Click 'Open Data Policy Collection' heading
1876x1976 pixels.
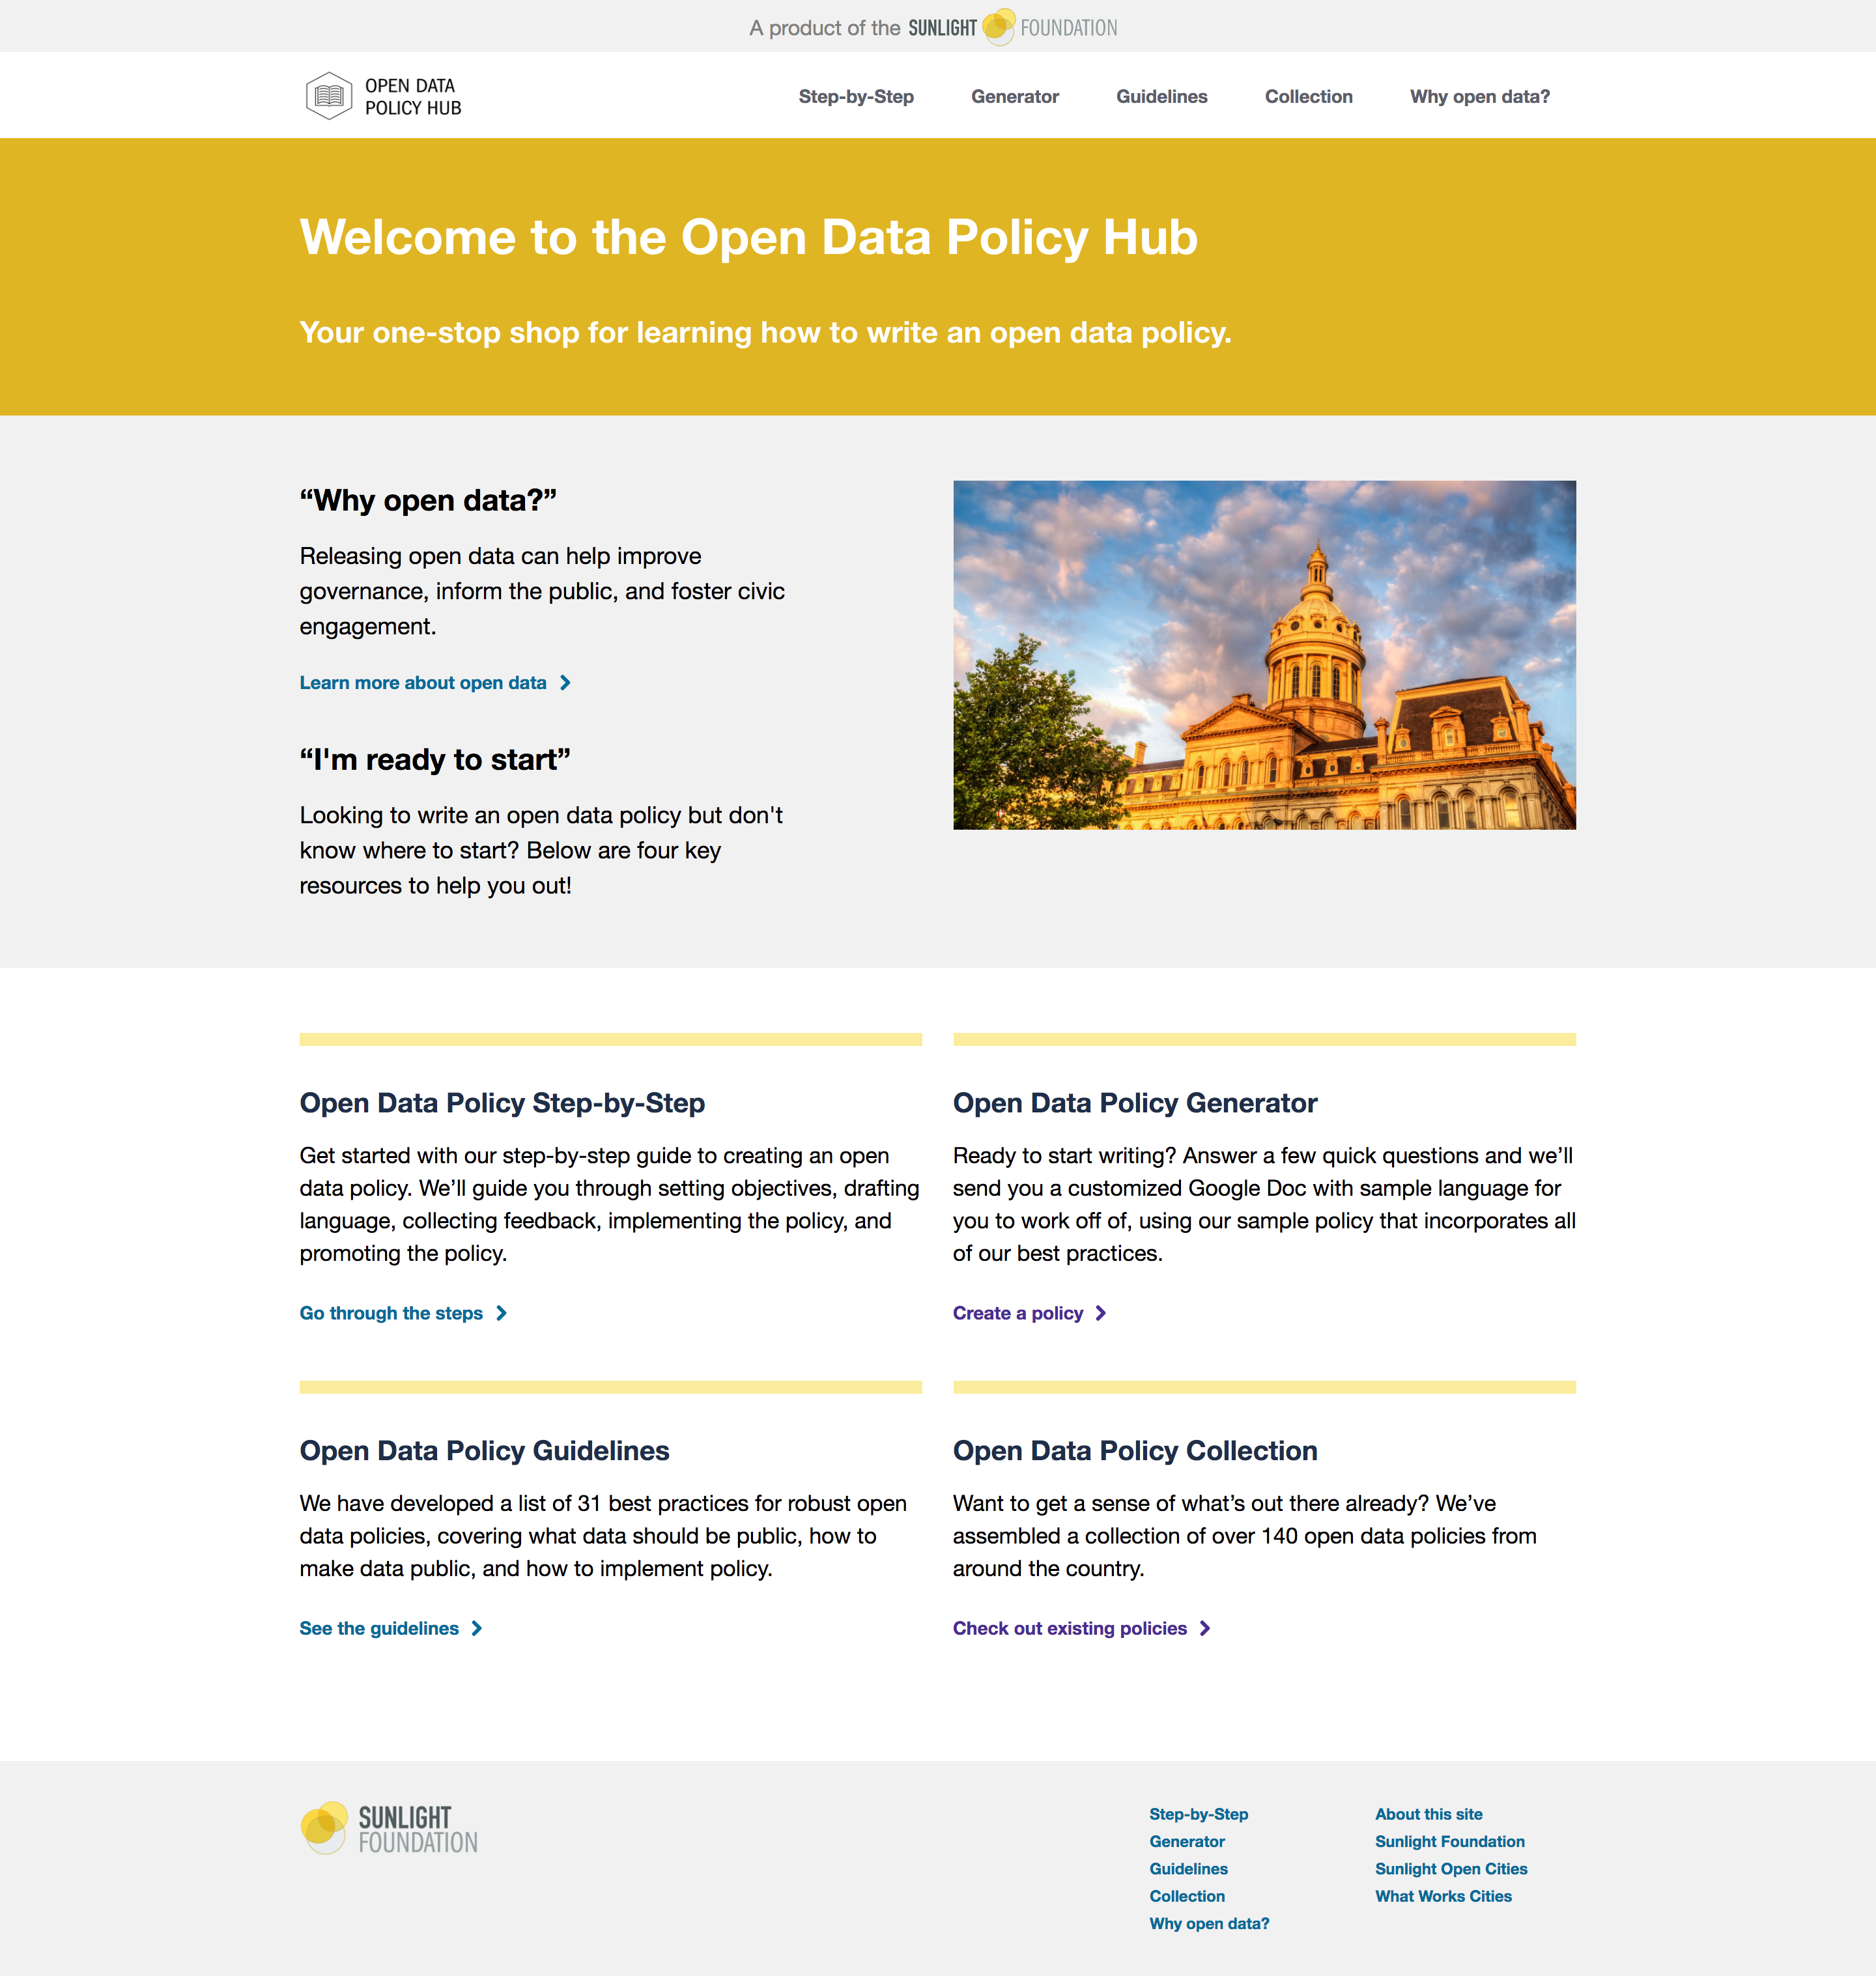[x=1135, y=1451]
